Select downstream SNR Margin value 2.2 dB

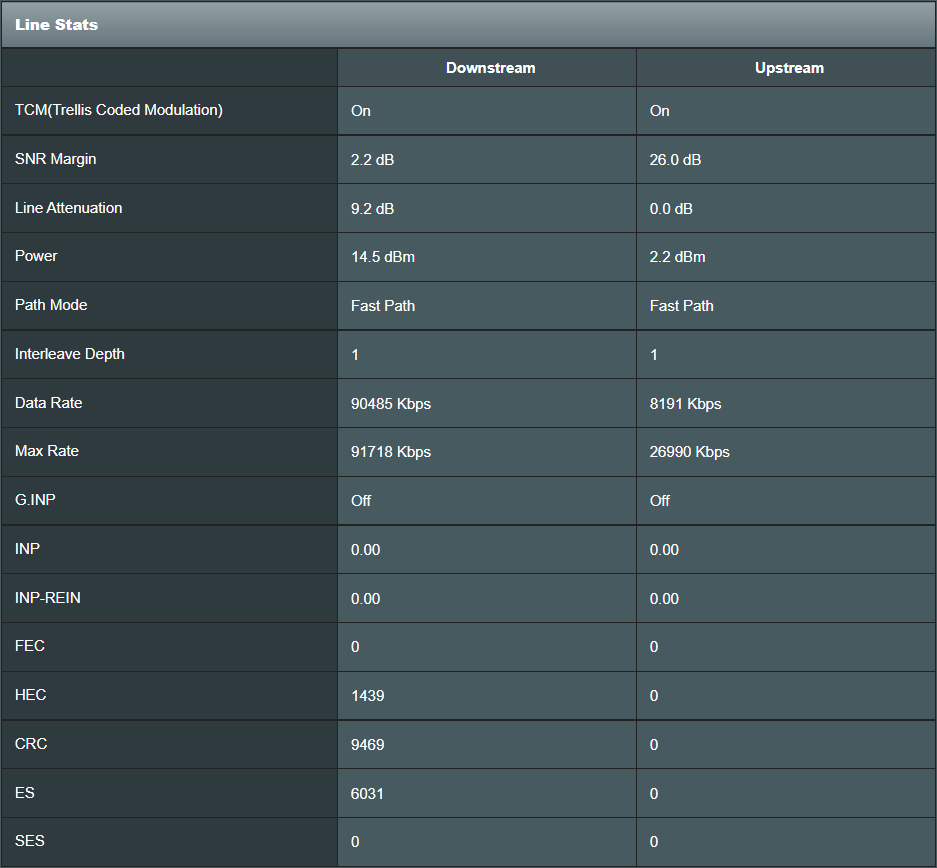point(372,160)
